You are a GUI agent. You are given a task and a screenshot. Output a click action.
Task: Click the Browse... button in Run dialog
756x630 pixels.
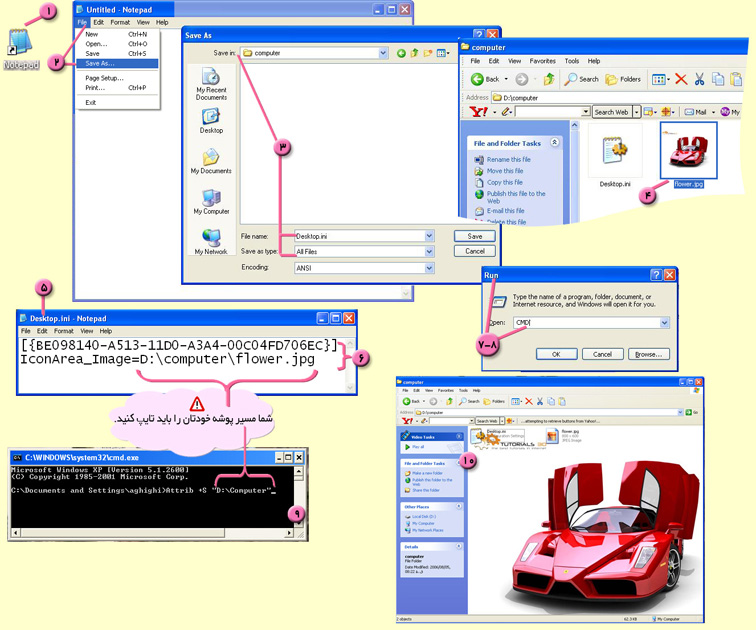[x=647, y=354]
